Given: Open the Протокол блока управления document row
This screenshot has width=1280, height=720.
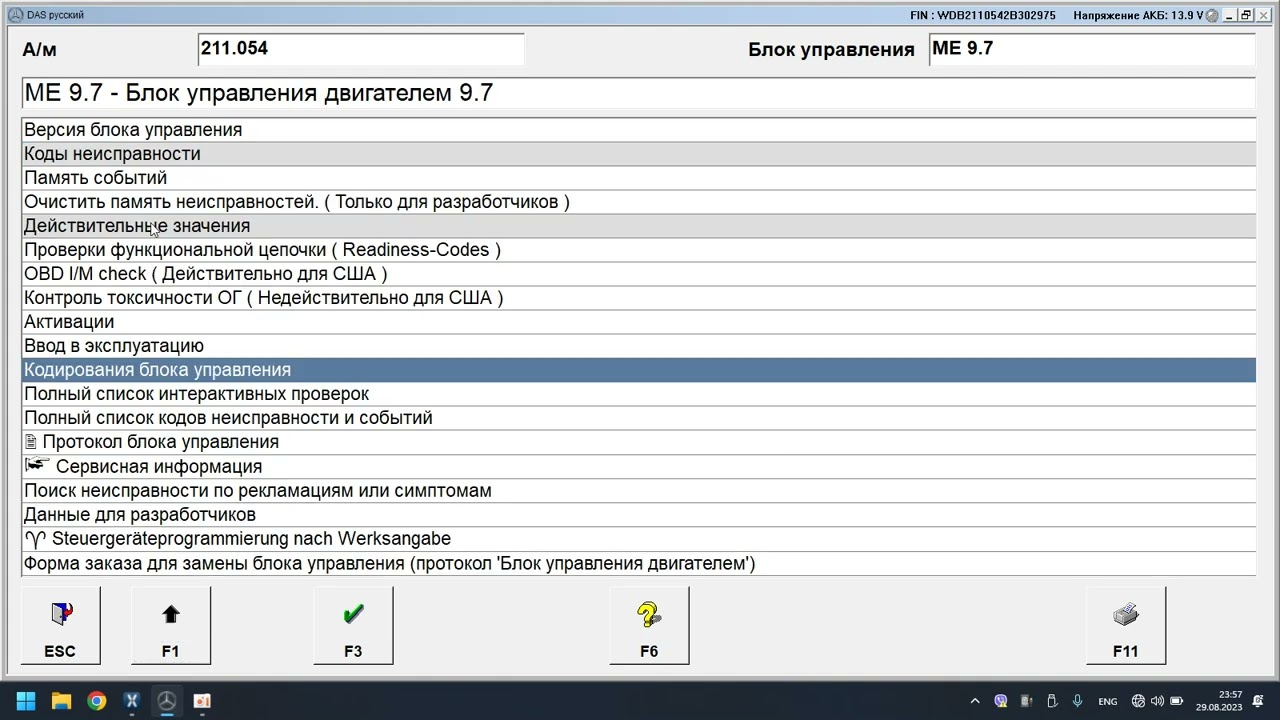Looking at the screenshot, I should [639, 442].
